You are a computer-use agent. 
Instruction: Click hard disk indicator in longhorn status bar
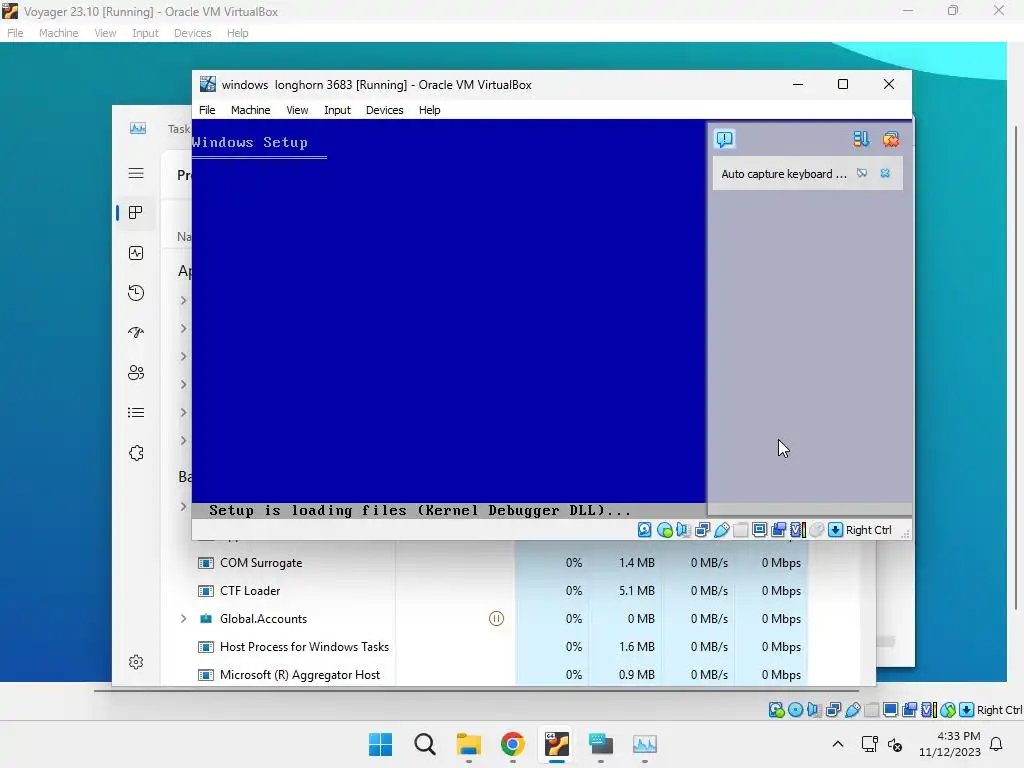(645, 530)
